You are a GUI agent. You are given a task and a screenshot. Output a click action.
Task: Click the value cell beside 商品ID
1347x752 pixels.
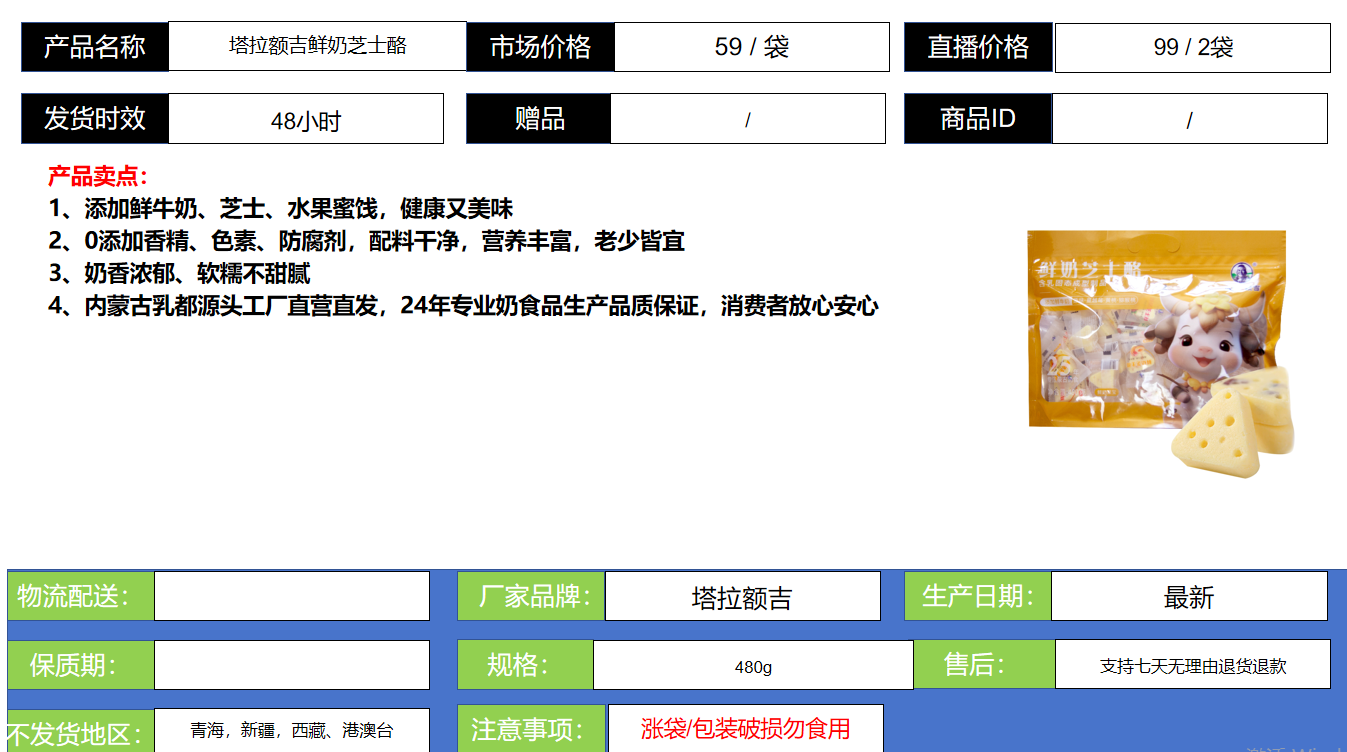tap(1189, 120)
